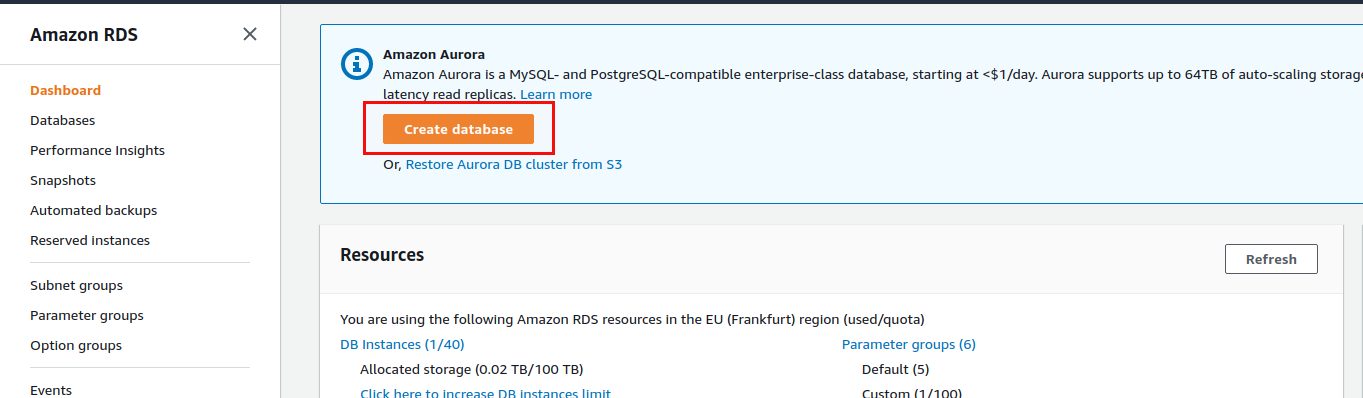Go to Performance Insights
Viewport: 1363px width, 398px height.
point(97,150)
